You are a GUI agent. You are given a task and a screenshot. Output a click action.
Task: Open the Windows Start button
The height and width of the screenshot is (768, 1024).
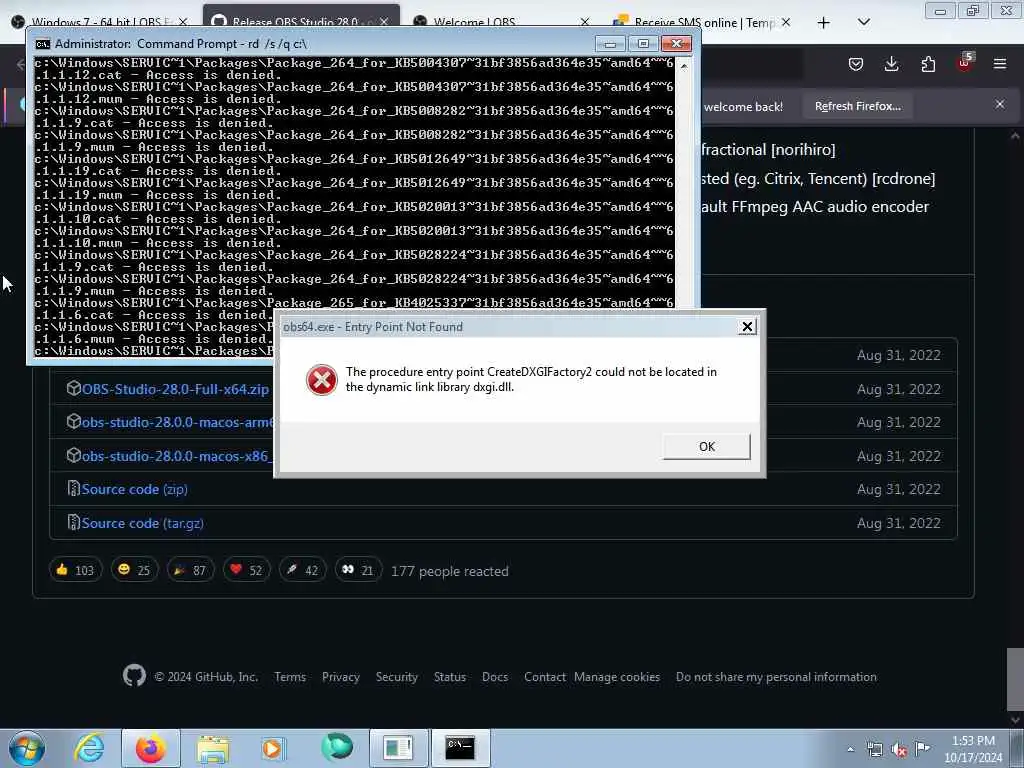tap(27, 748)
